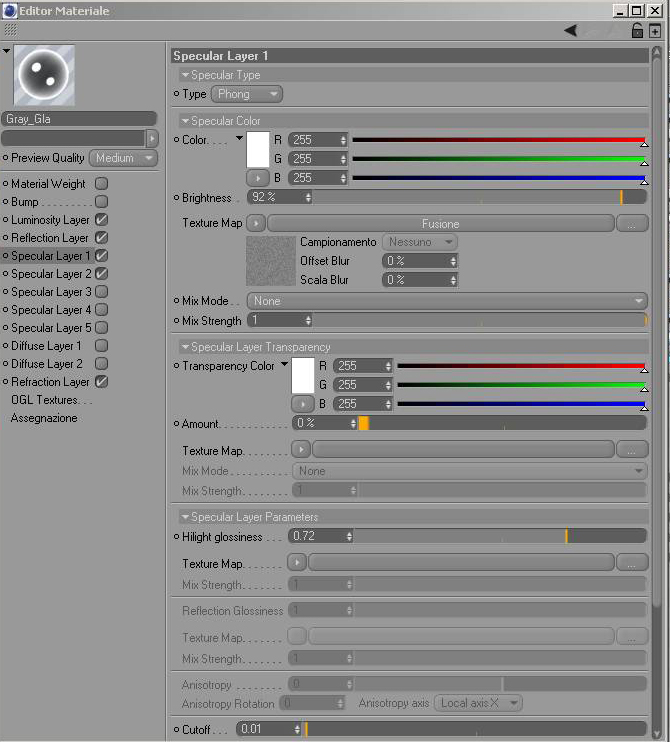Open Transparency Texture Map arrow button
670x742 pixels.
[301, 449]
